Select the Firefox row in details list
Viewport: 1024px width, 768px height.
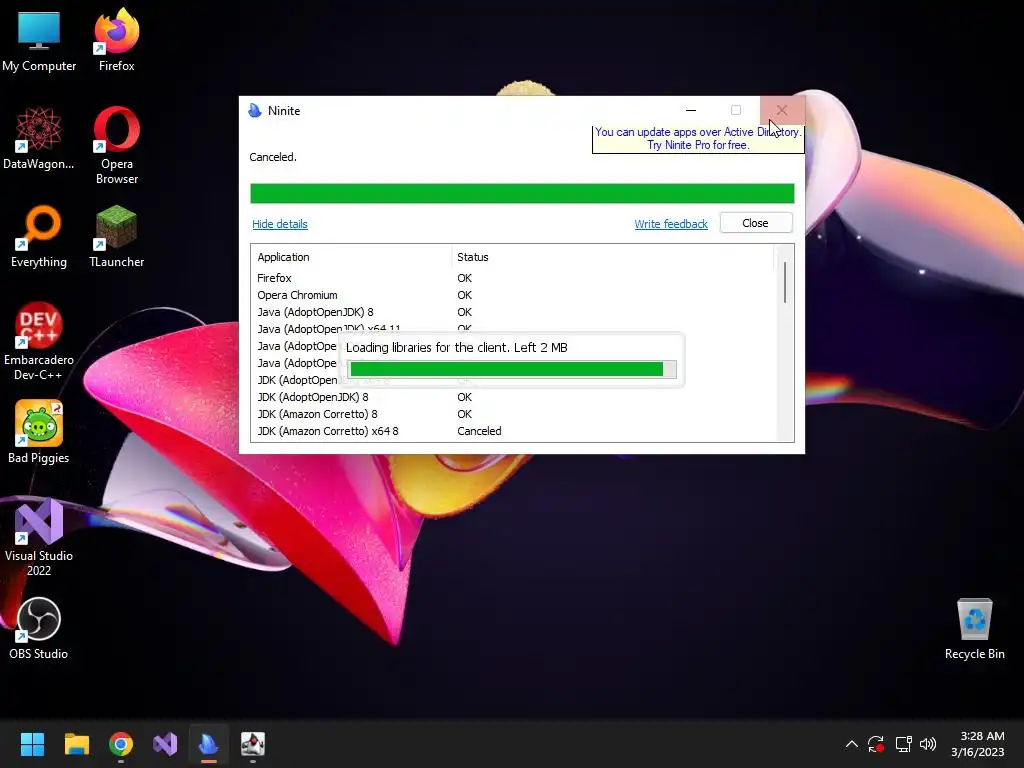(513, 278)
